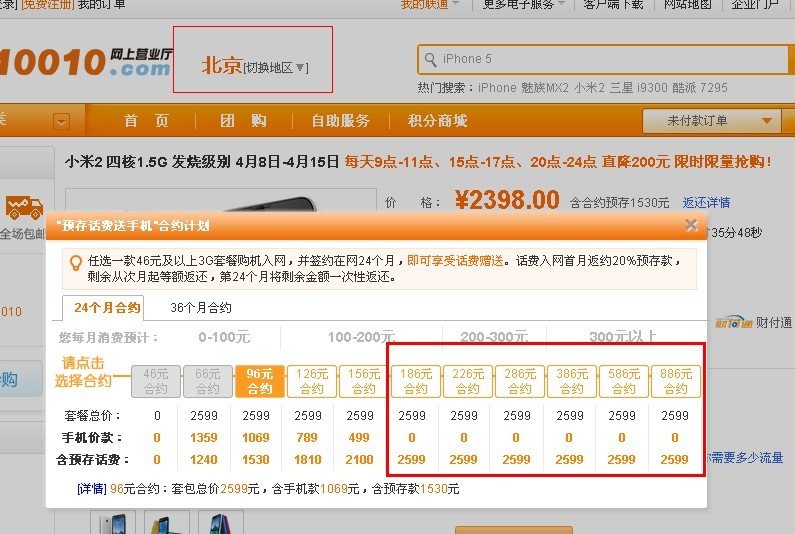Click the 0-100元 monthly spend range

224,337
